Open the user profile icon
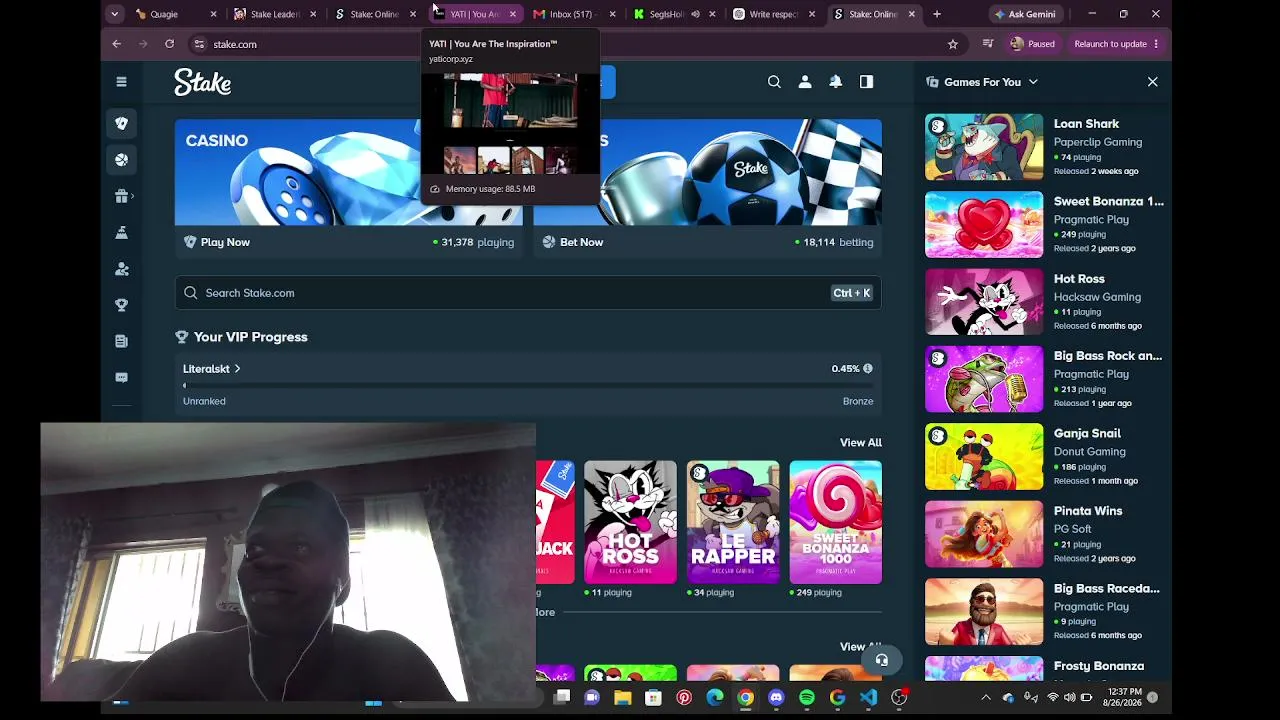The height and width of the screenshot is (720, 1280). click(805, 82)
